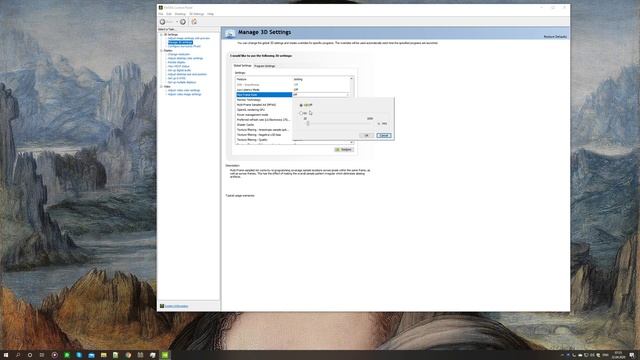Screen dimensions: 640x360
Task: Click the Back navigation arrow in toolbar
Action: pos(163,22)
